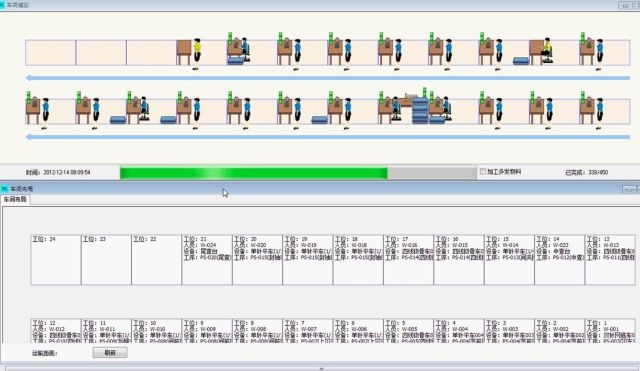Image resolution: width=640 pixels, height=371 pixels.
Task: Select worker at workstation 16 in simulation
Action: pos(449,55)
